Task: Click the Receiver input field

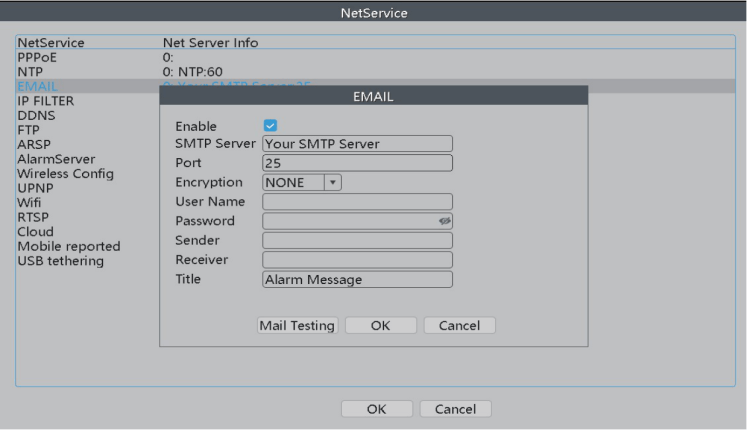Action: click(357, 260)
